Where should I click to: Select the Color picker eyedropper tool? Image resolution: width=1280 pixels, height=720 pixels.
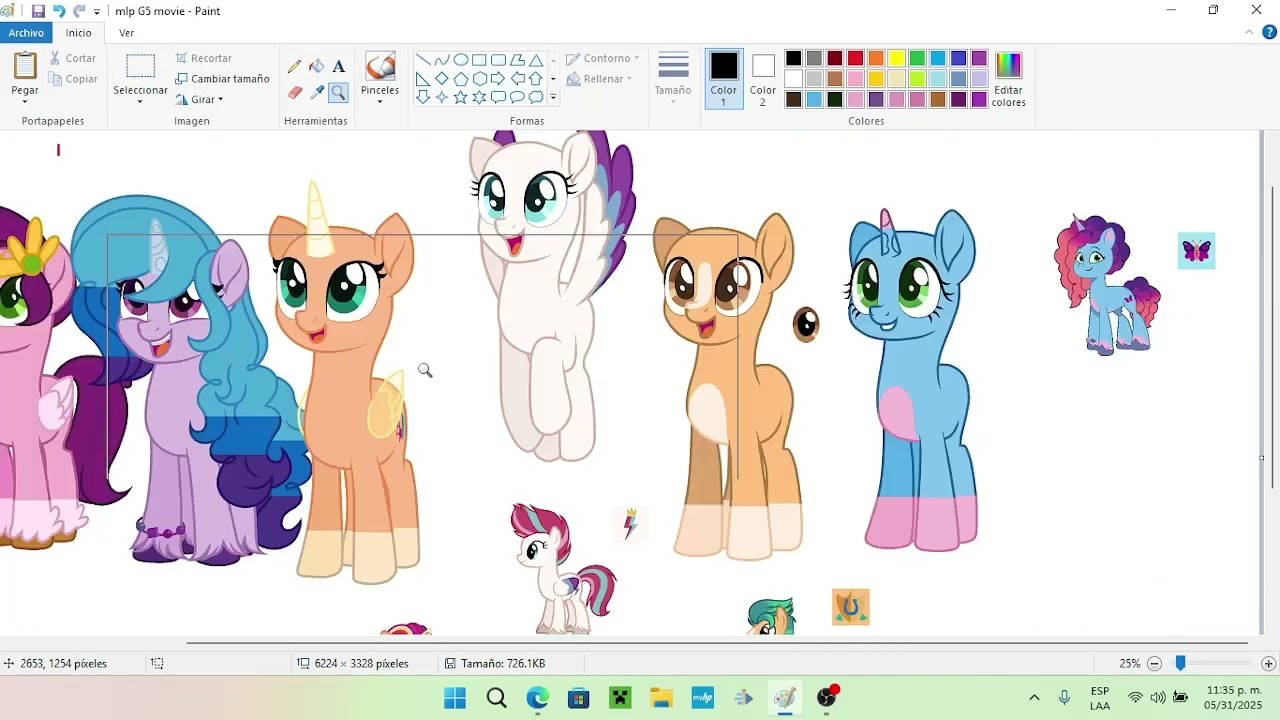316,92
